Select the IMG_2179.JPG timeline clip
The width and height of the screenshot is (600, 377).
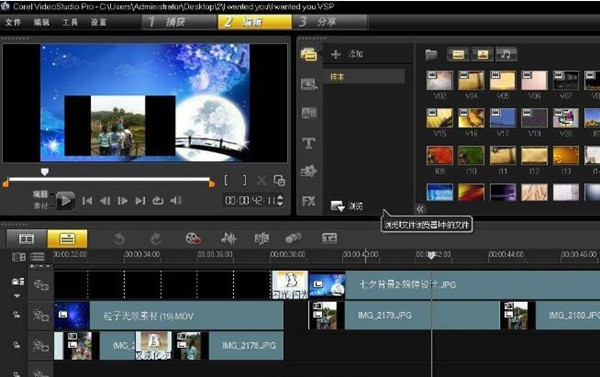[x=404, y=315]
